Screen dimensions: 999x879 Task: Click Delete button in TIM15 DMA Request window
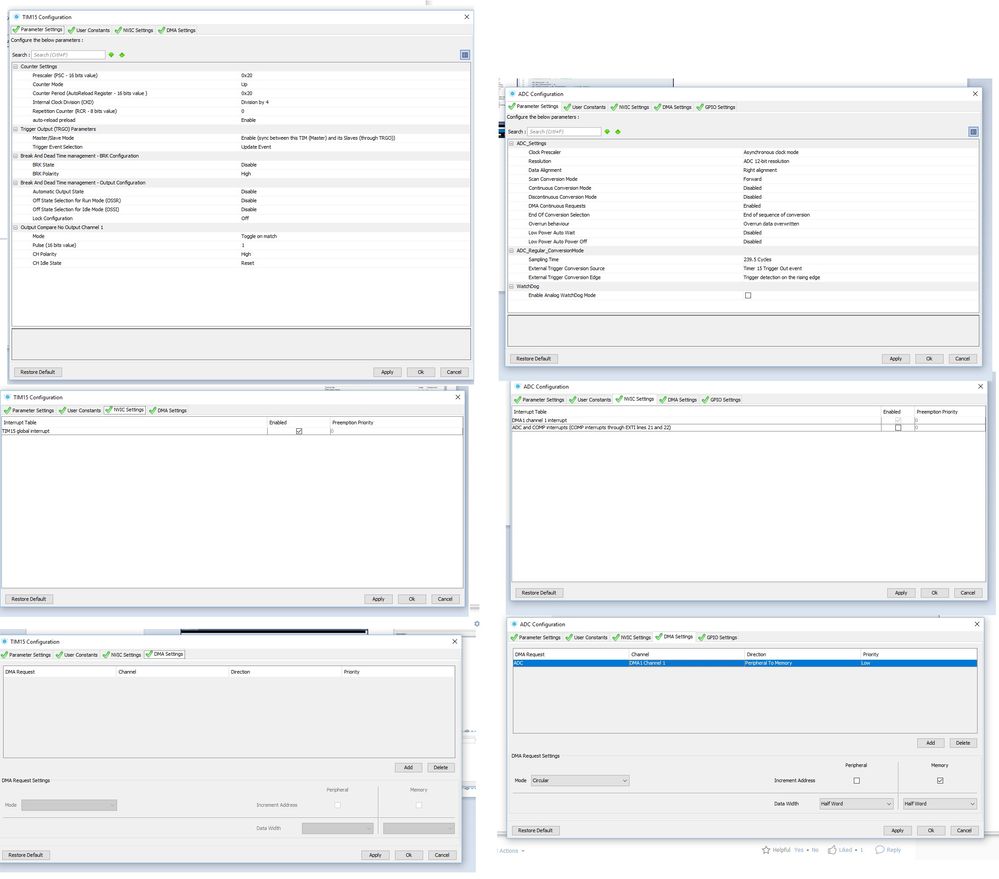pos(441,768)
